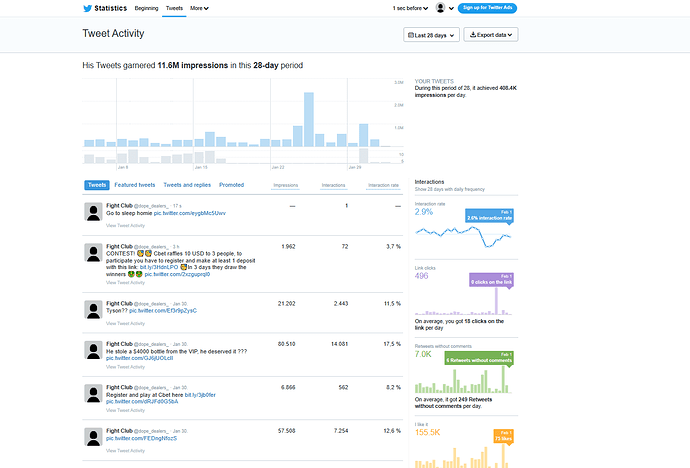The image size is (690, 468).
Task: Open the Export data dropdown
Action: (x=491, y=34)
